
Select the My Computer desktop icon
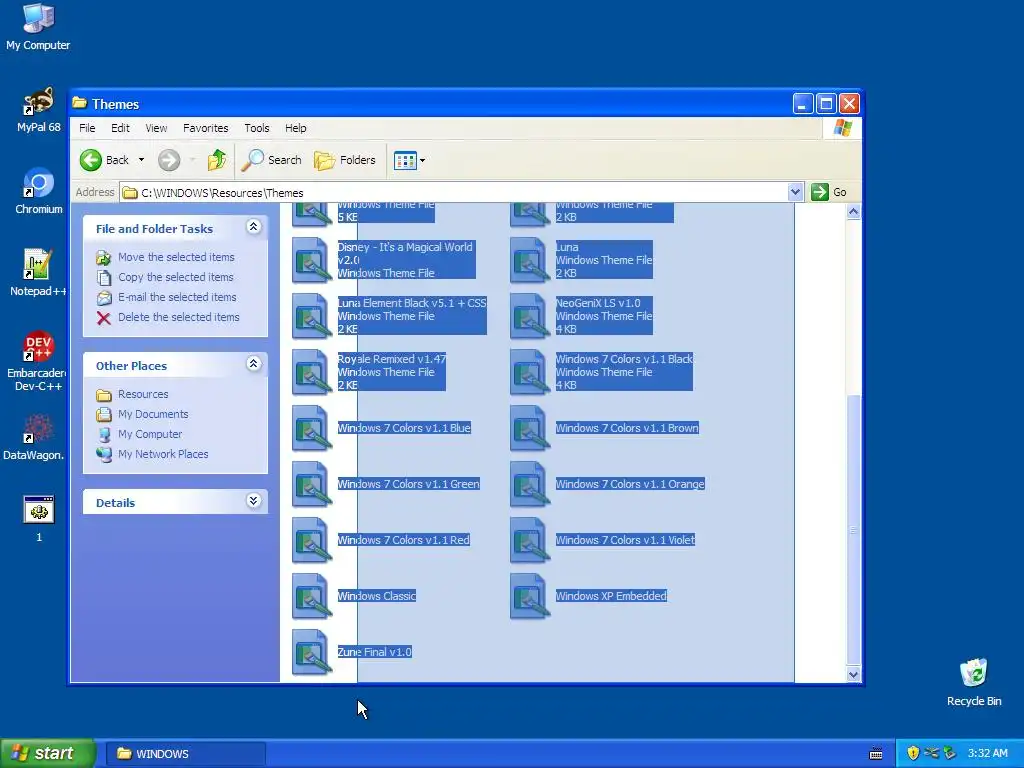38,27
